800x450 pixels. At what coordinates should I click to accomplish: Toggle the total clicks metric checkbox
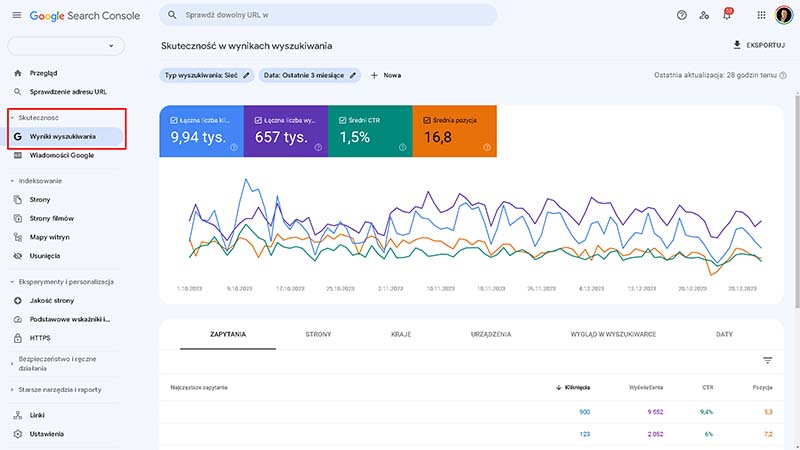(174, 121)
